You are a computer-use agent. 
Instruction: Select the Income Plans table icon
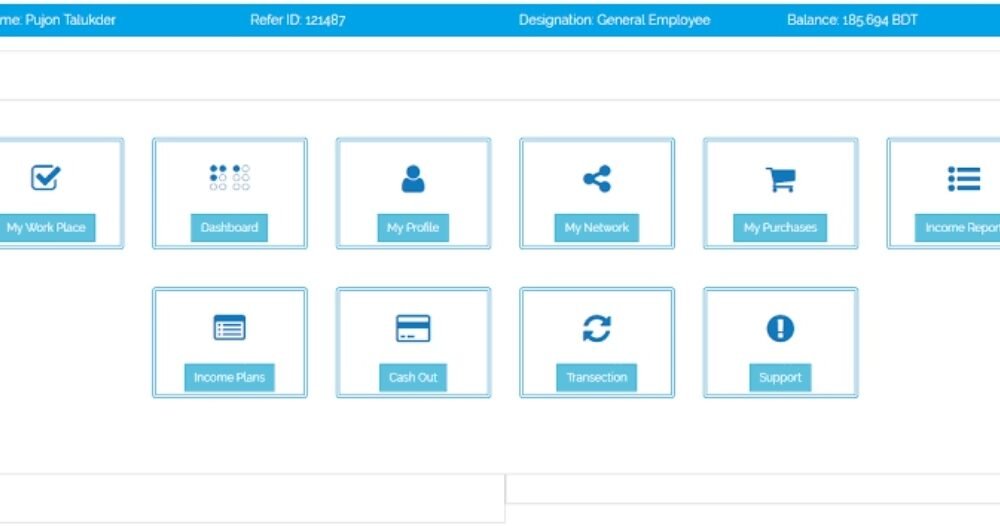[x=229, y=328]
